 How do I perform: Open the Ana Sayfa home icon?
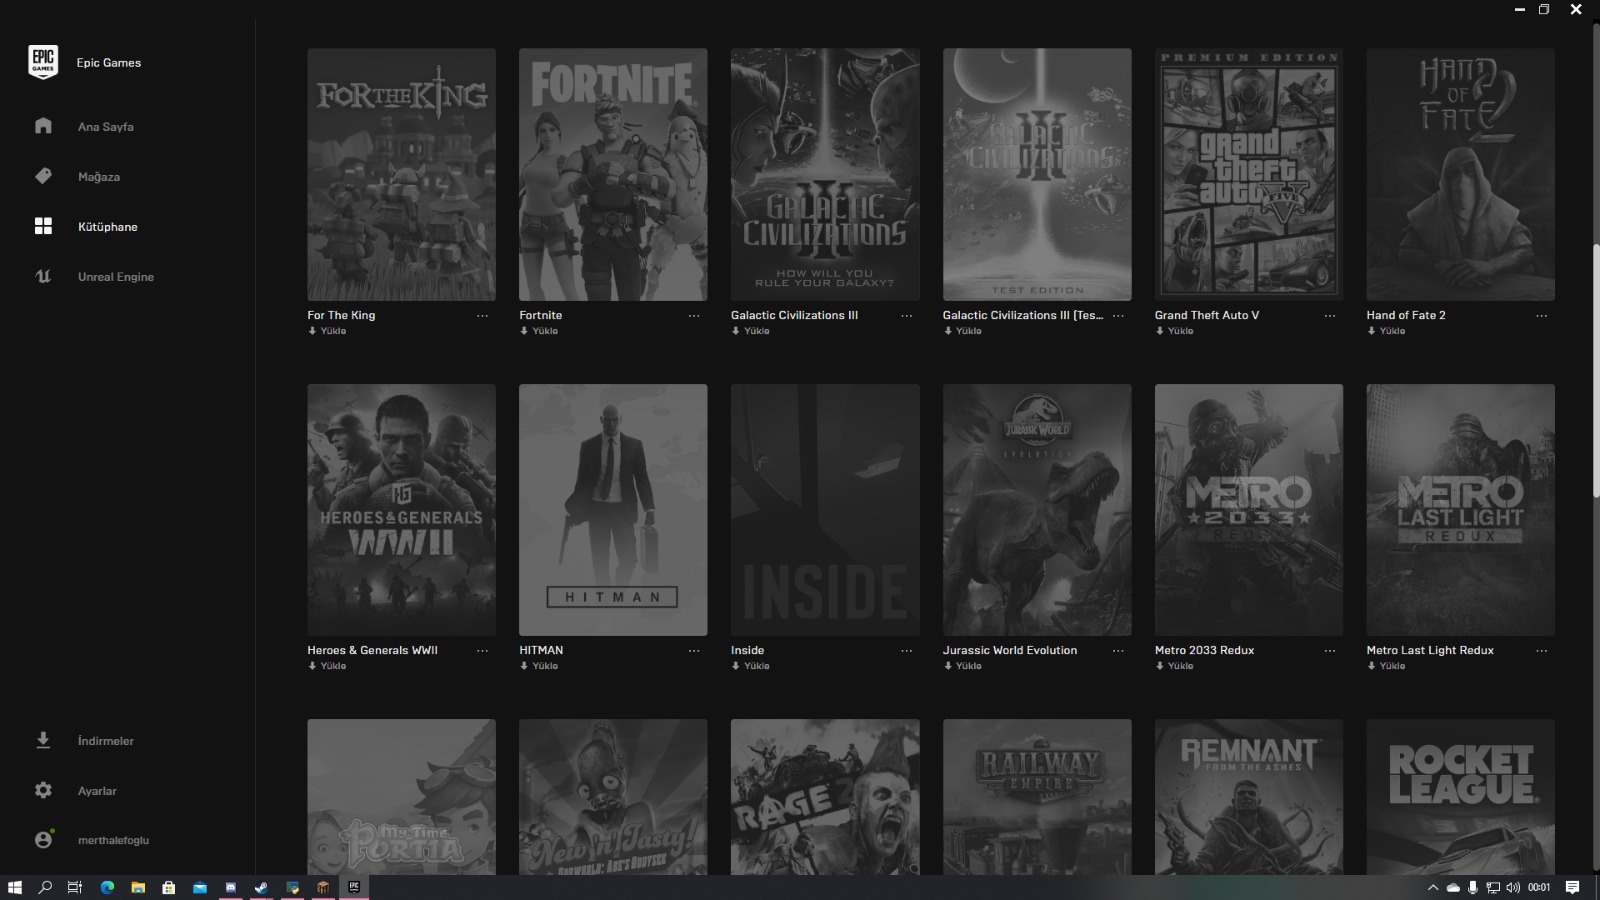43,126
